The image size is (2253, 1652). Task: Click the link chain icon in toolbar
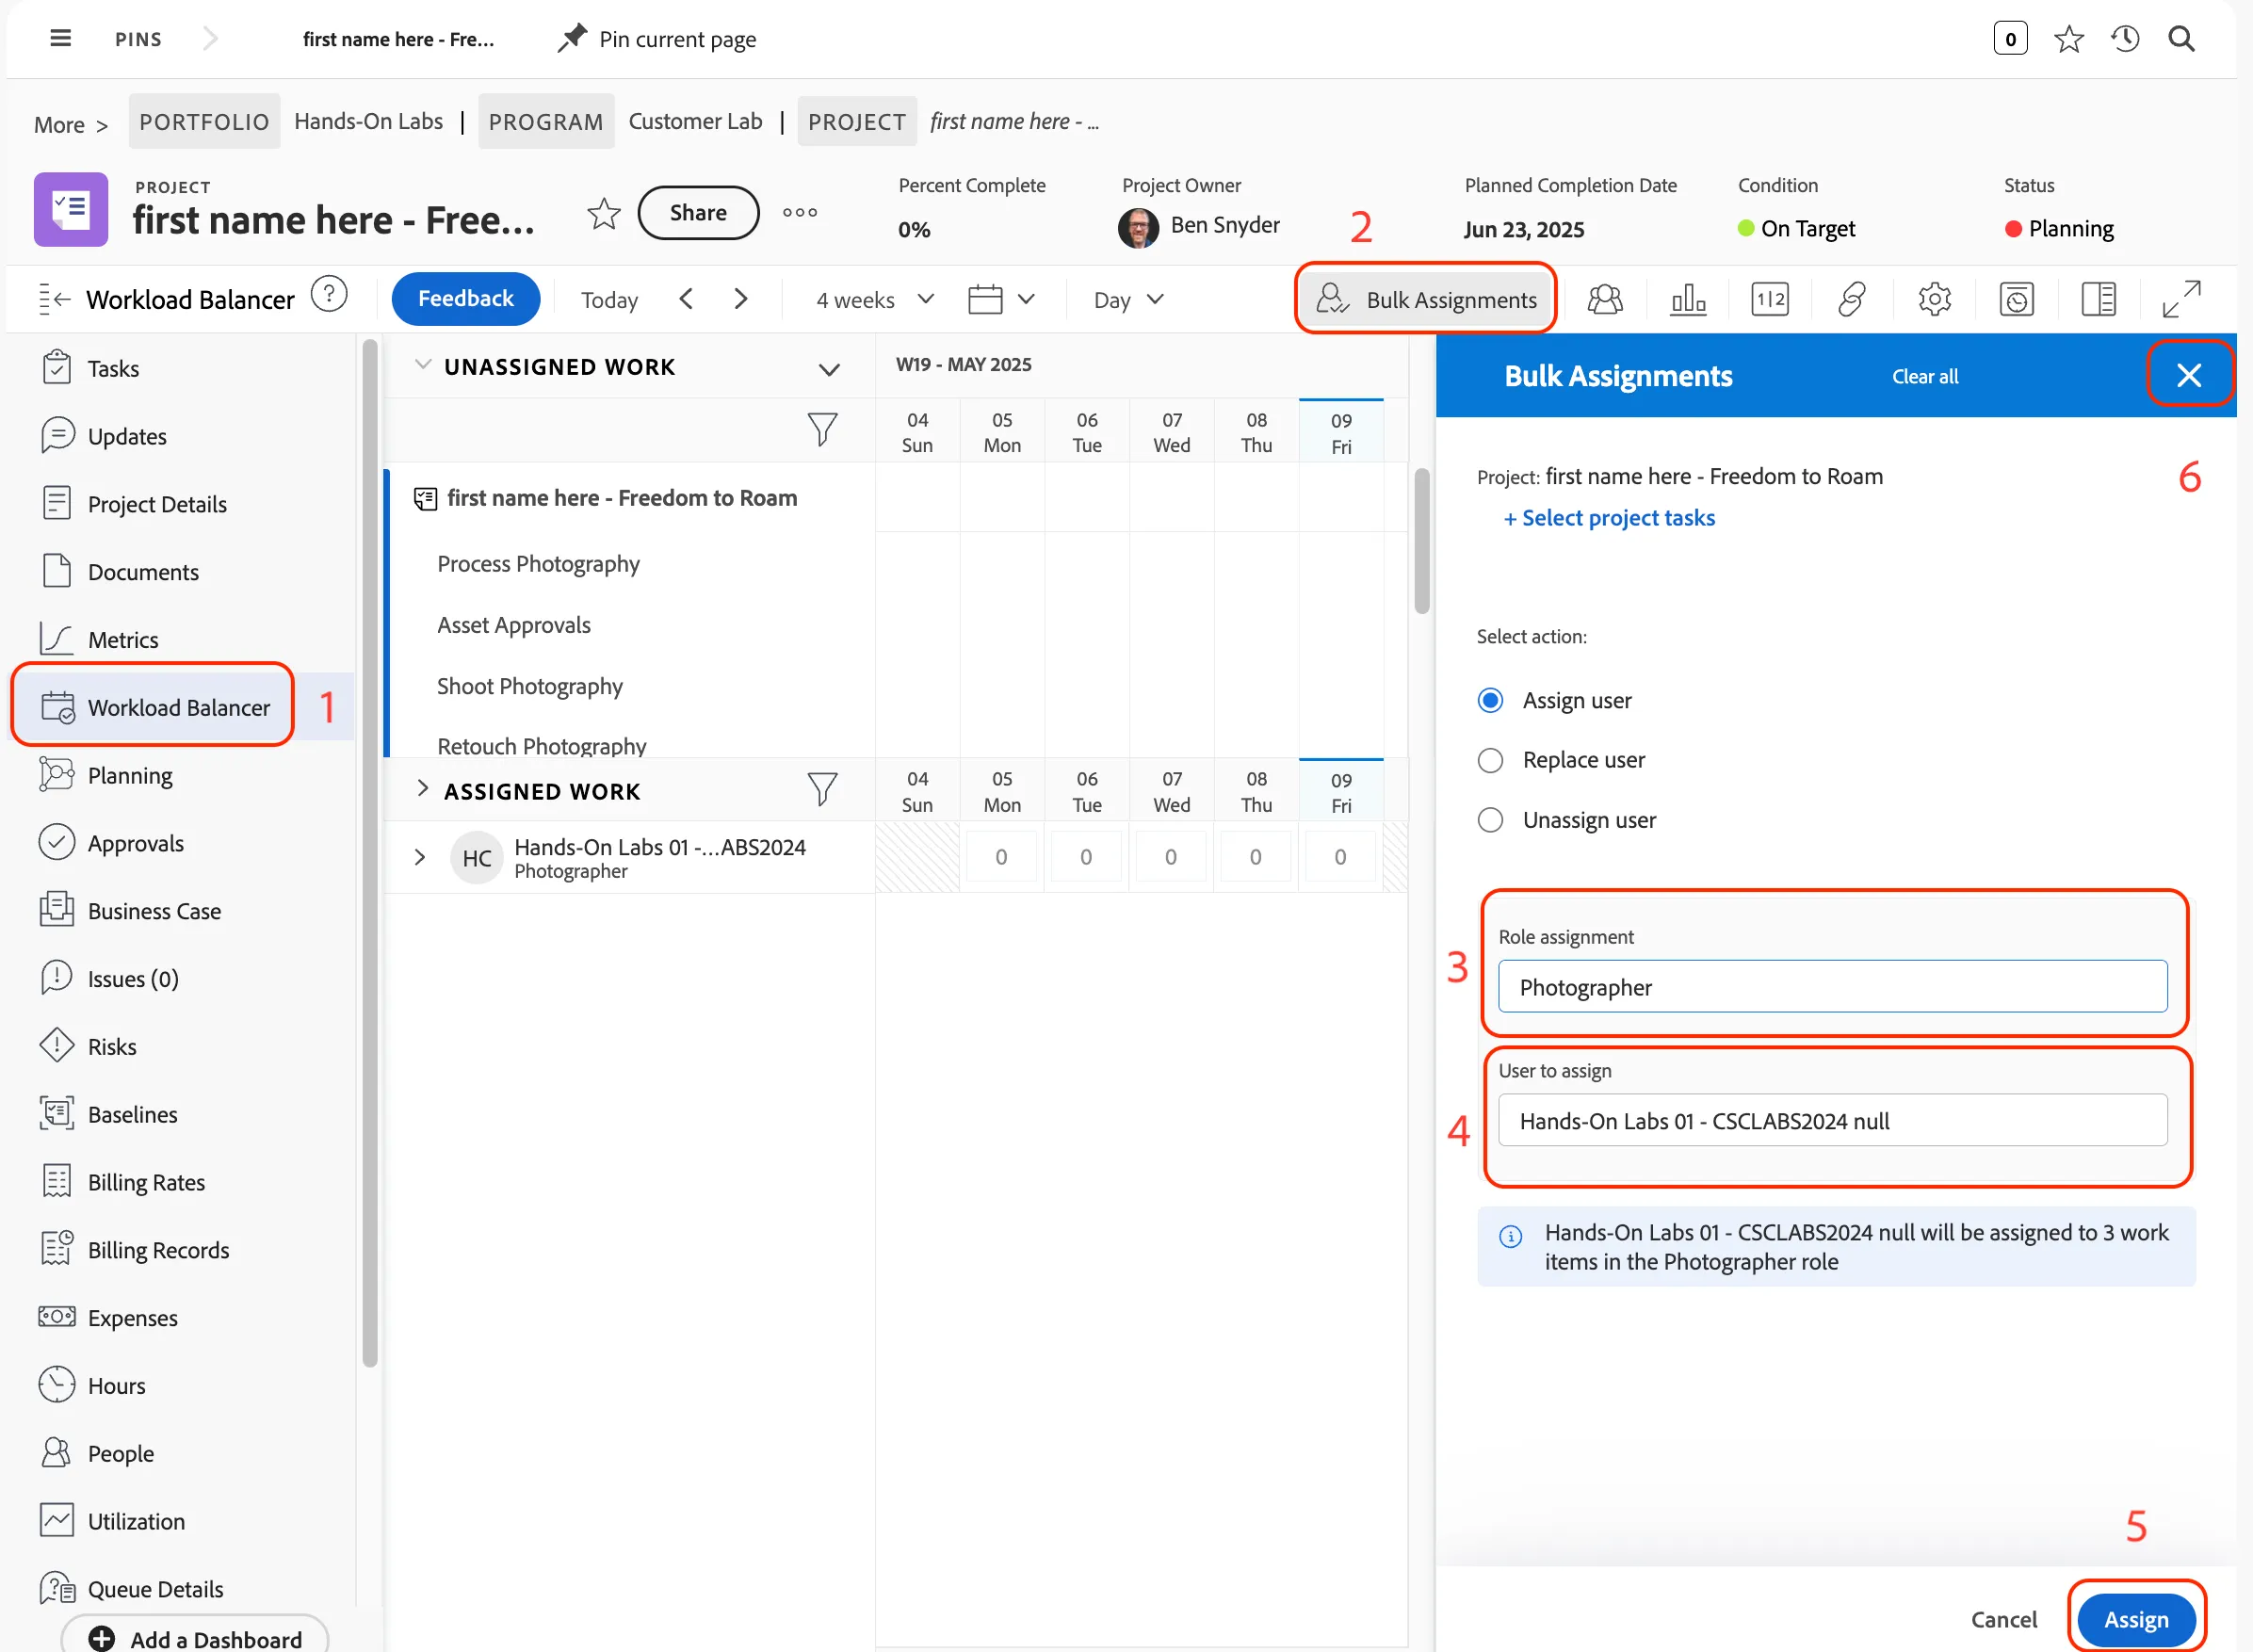tap(1851, 299)
